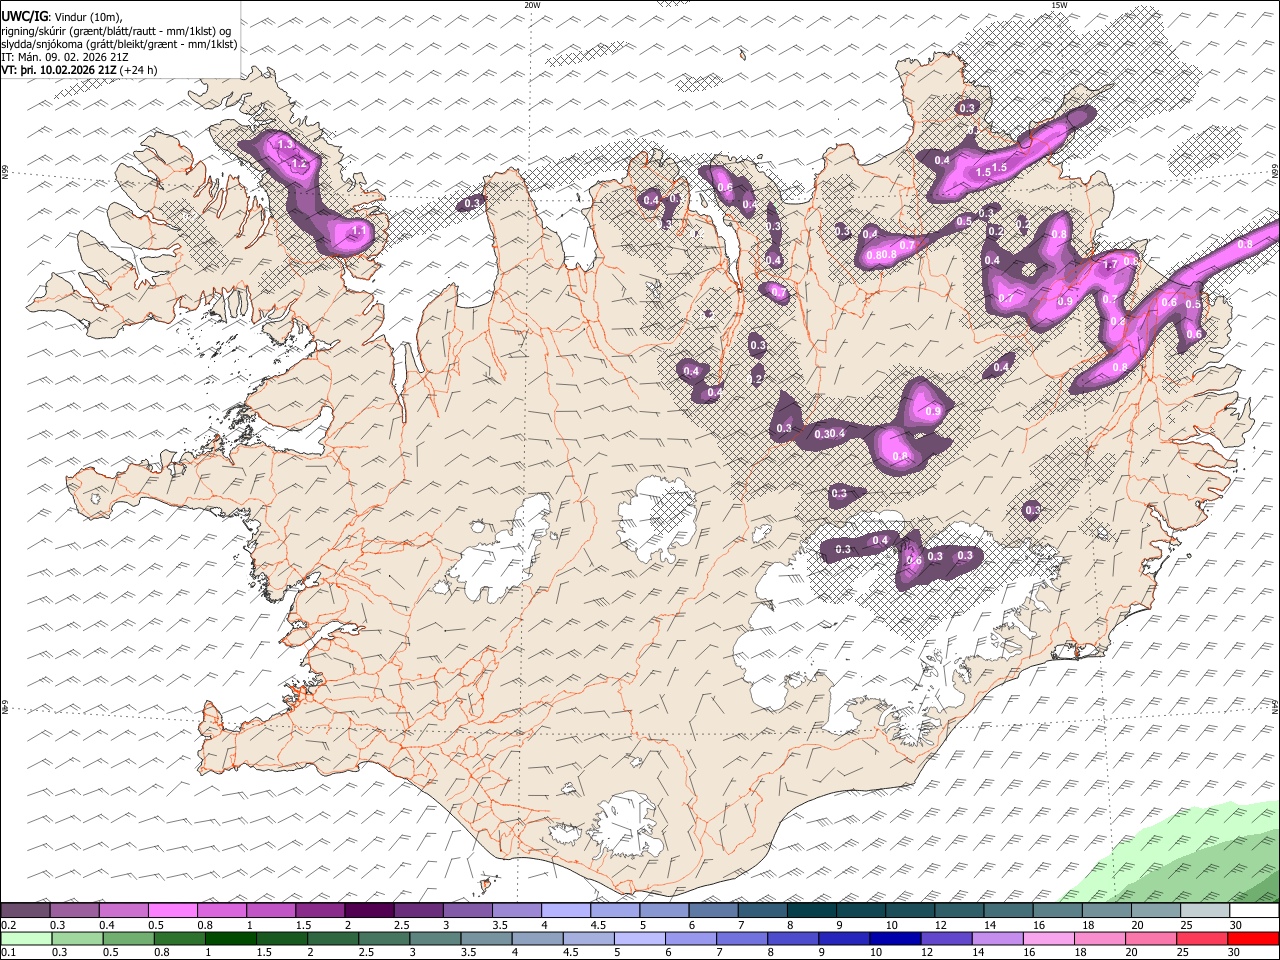Viewport: 1280px width, 960px height.
Task: Click the '20W' longitude label
Action: click(x=532, y=5)
